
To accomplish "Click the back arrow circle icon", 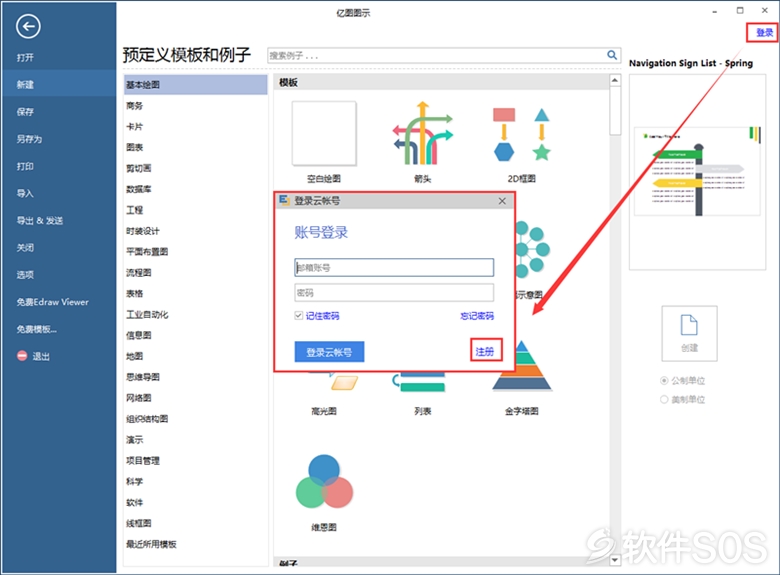I will [x=28, y=26].
